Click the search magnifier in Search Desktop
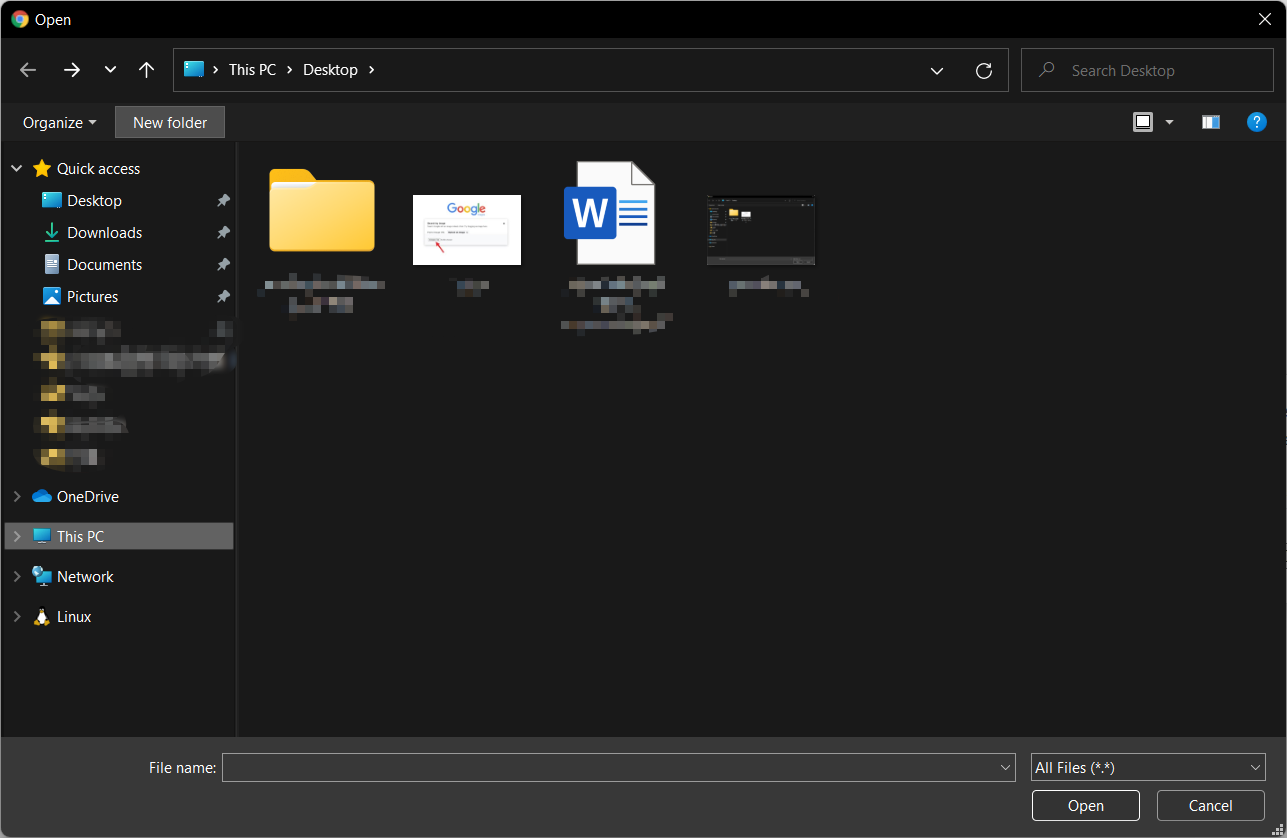 tap(1045, 70)
